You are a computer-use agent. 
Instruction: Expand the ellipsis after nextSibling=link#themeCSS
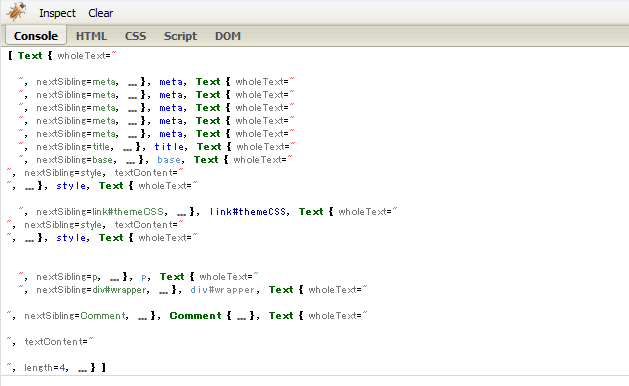(x=181, y=214)
